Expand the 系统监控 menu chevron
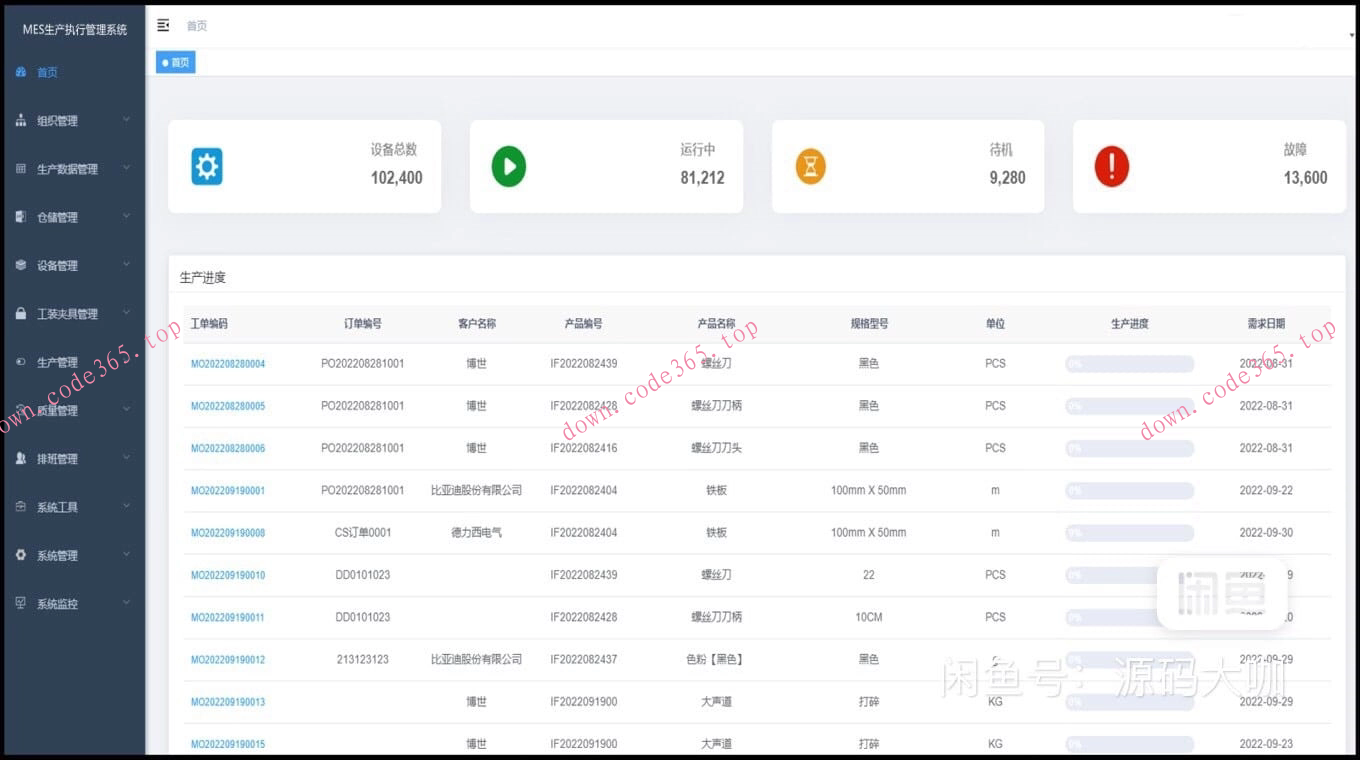This screenshot has height=760, width=1360. 126,602
